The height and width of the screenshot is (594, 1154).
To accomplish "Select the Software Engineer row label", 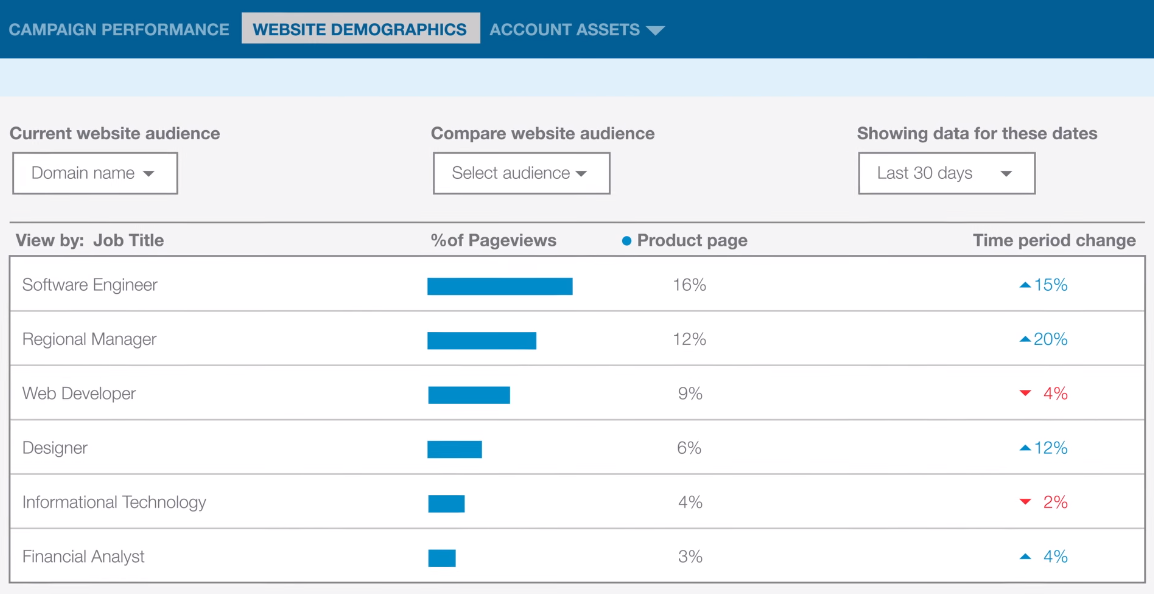I will point(90,285).
